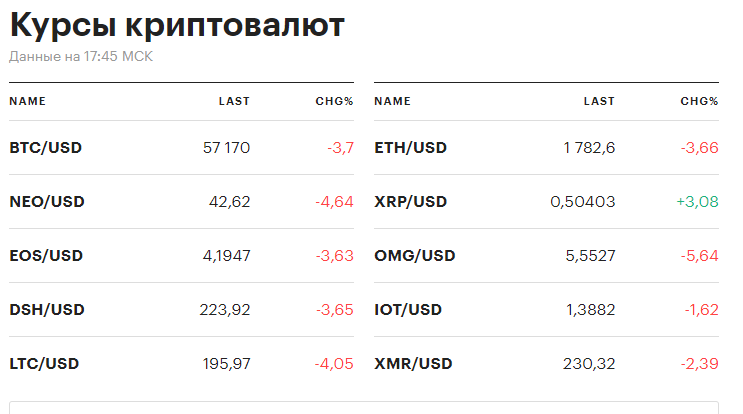Open LTC/USD pair details

[x=44, y=364]
